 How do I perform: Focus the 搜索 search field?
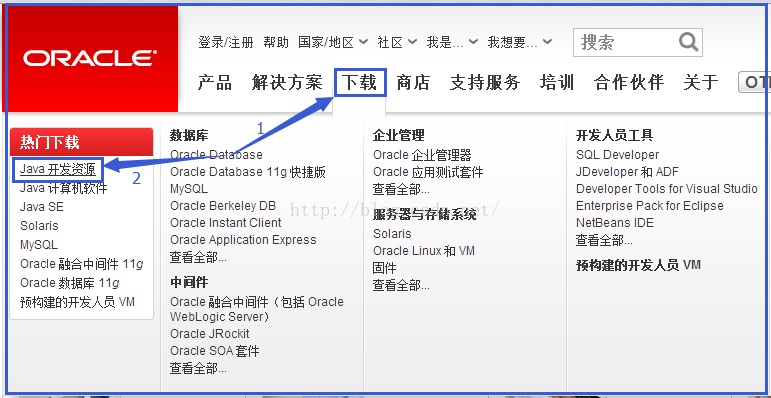637,42
